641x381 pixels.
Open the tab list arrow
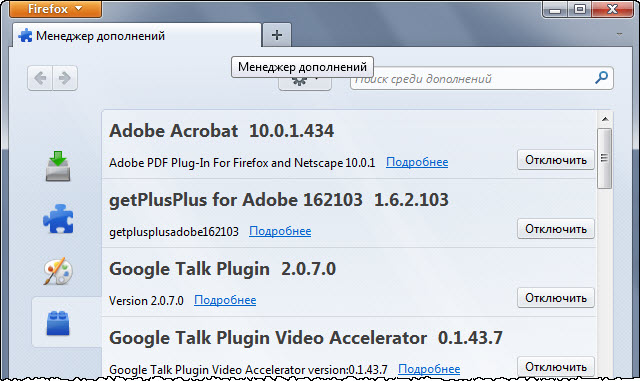point(619,34)
